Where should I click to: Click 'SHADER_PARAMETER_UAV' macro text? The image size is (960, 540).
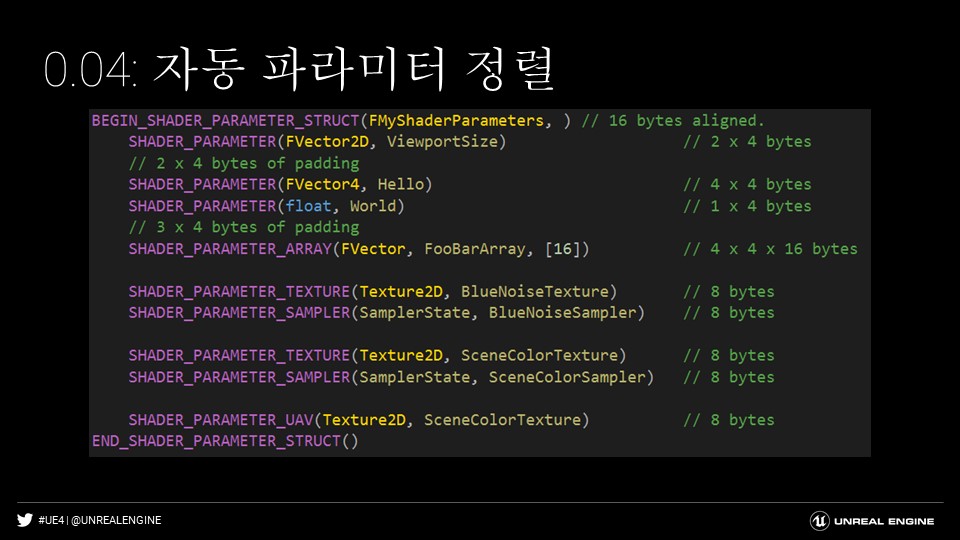click(x=221, y=420)
